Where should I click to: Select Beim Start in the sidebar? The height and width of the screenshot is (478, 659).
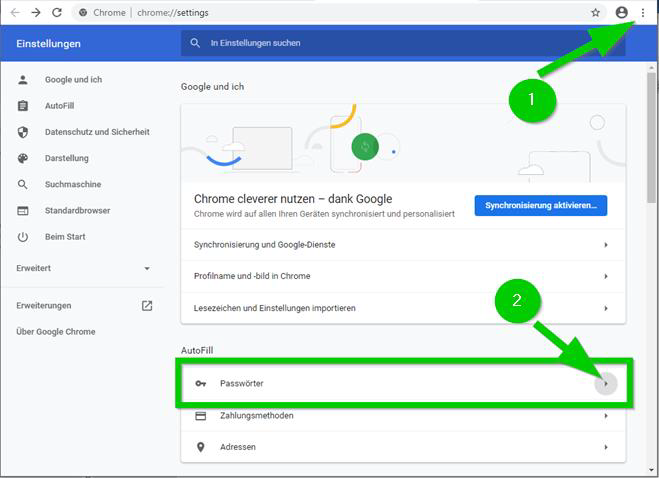tap(65, 237)
